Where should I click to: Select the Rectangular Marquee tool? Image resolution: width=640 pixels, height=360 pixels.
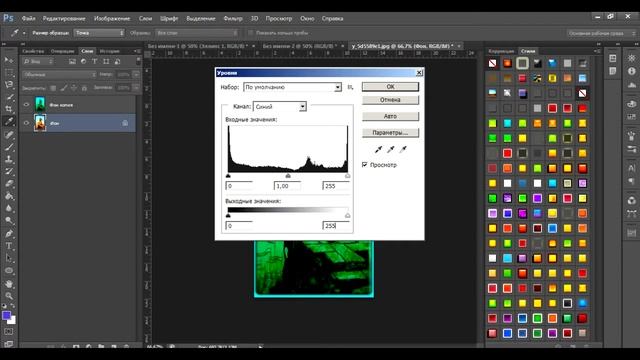tap(9, 73)
